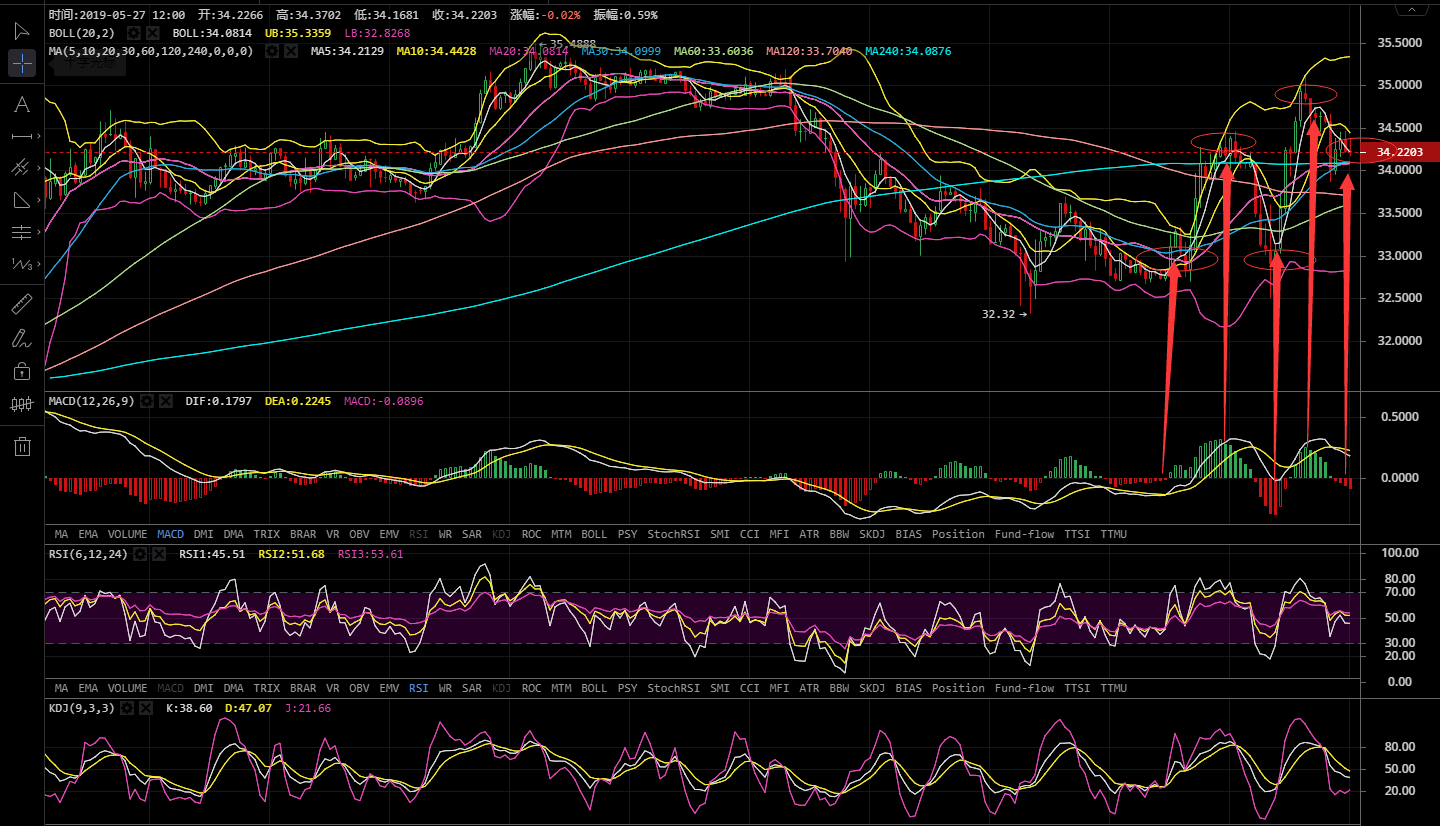Screen dimensions: 1440x826
Task: Switch RSI pane to SAR indicator
Action: (x=472, y=688)
